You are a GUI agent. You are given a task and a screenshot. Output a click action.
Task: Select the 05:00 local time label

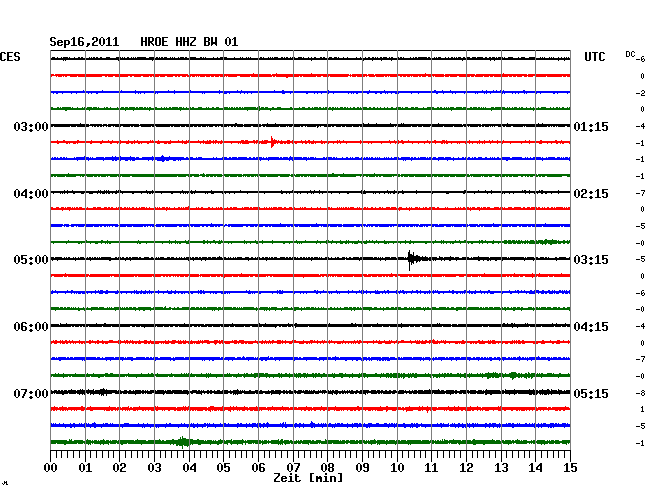click(31, 260)
